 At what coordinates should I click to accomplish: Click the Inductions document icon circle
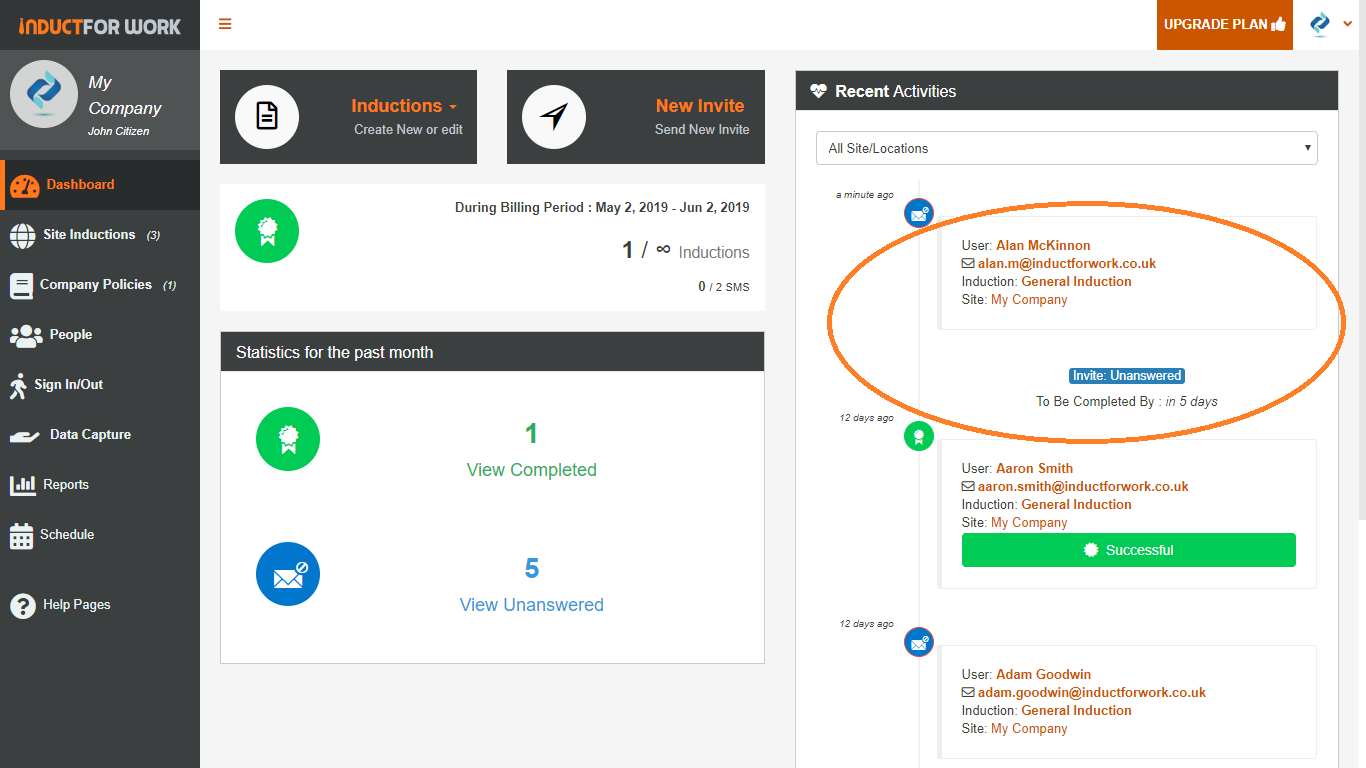point(267,117)
